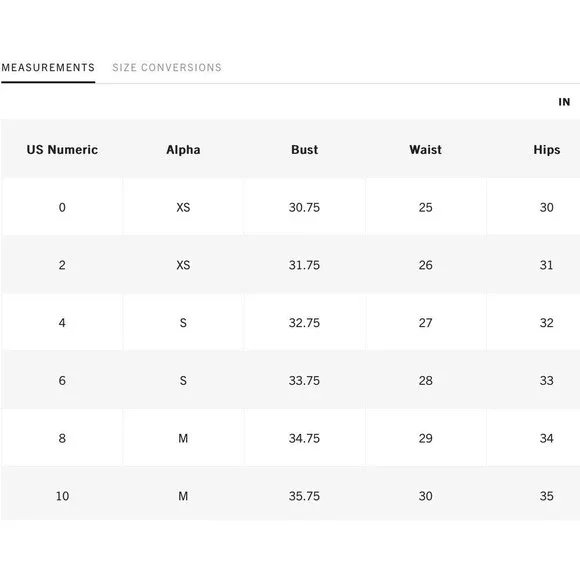Select the size 2 row number
The width and height of the screenshot is (580, 580).
click(62, 265)
